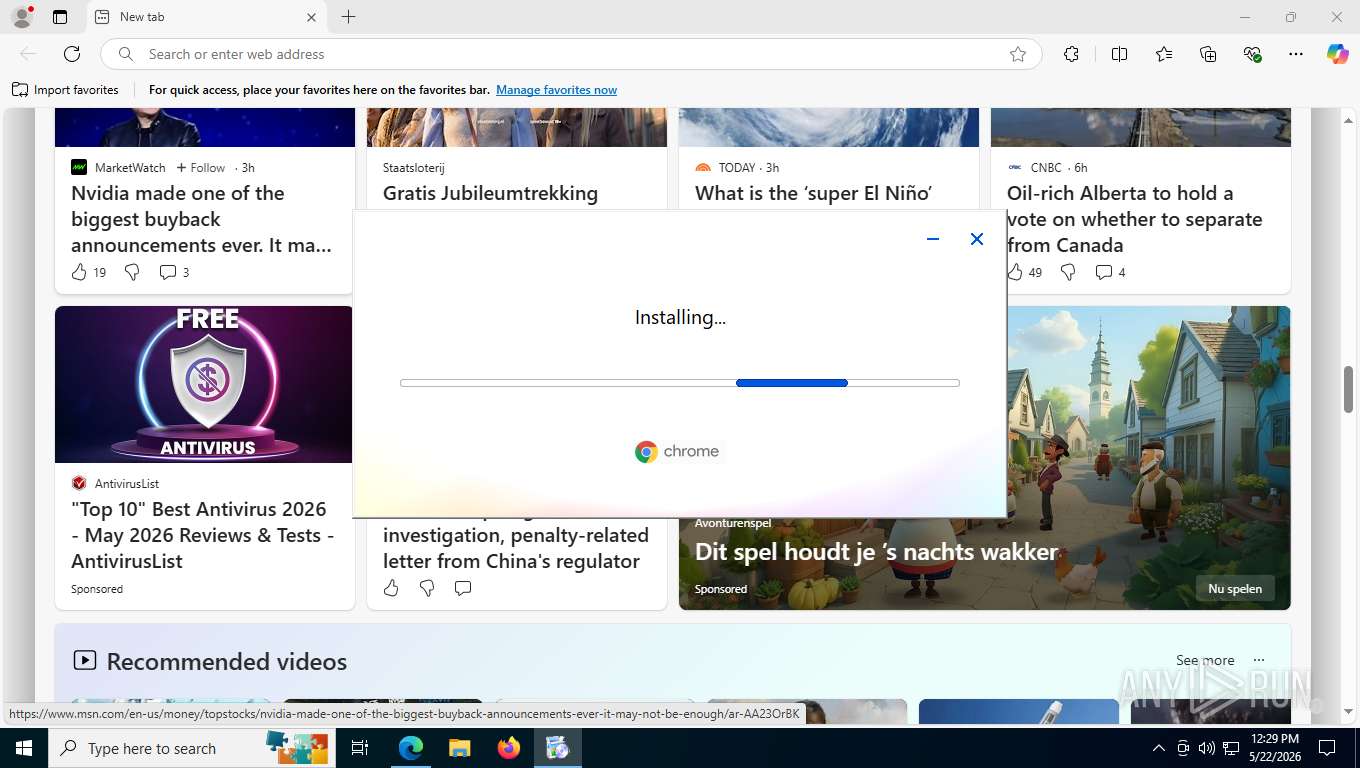Open File Explorer from taskbar
1360x768 pixels.
point(459,748)
